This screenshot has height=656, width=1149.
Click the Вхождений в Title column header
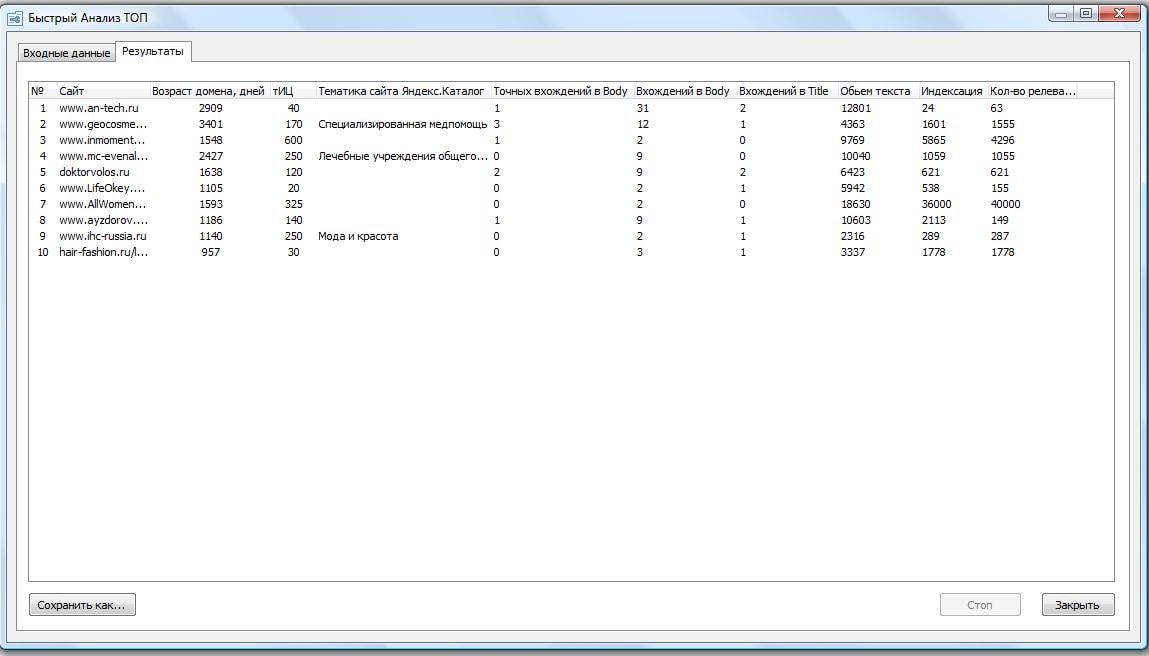tap(784, 91)
